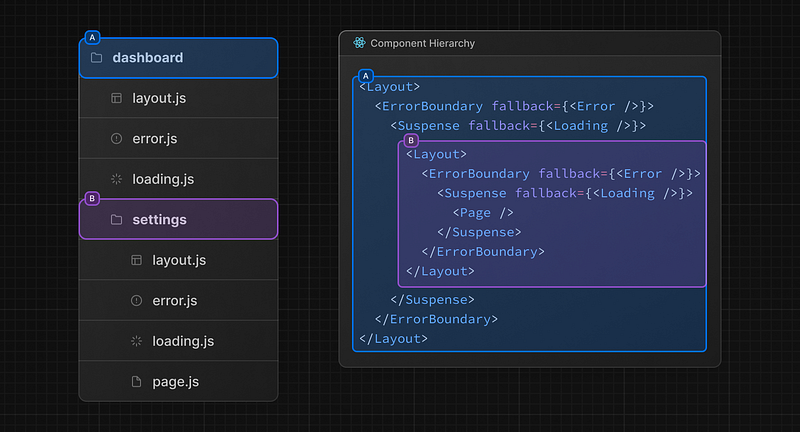Click the layout icon beside dashboard layout.js

point(116,98)
